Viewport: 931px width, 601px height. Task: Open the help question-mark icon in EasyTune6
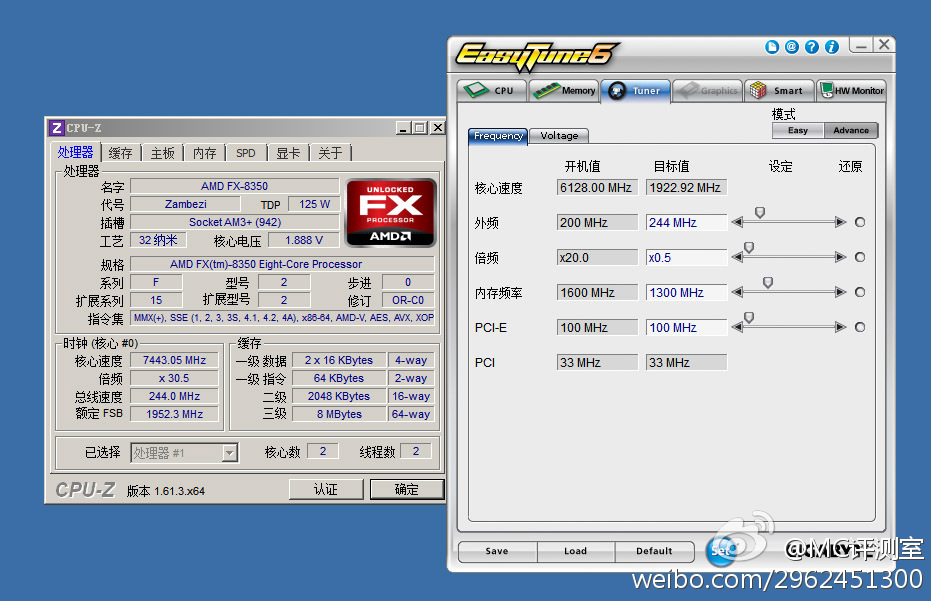tap(812, 47)
